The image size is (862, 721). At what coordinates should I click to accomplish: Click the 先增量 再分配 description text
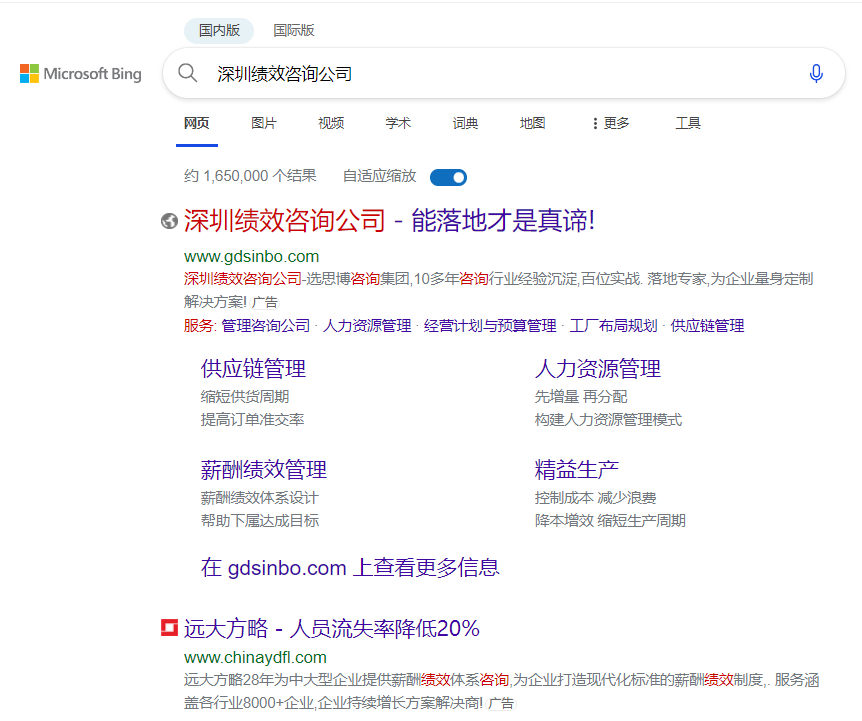(581, 396)
